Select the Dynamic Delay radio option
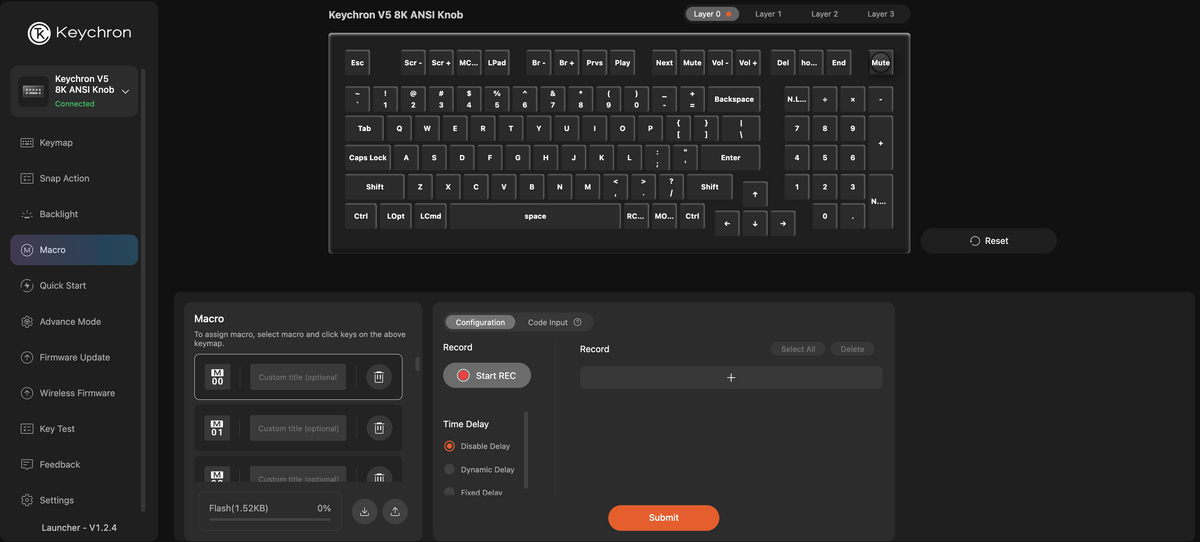 (449, 470)
